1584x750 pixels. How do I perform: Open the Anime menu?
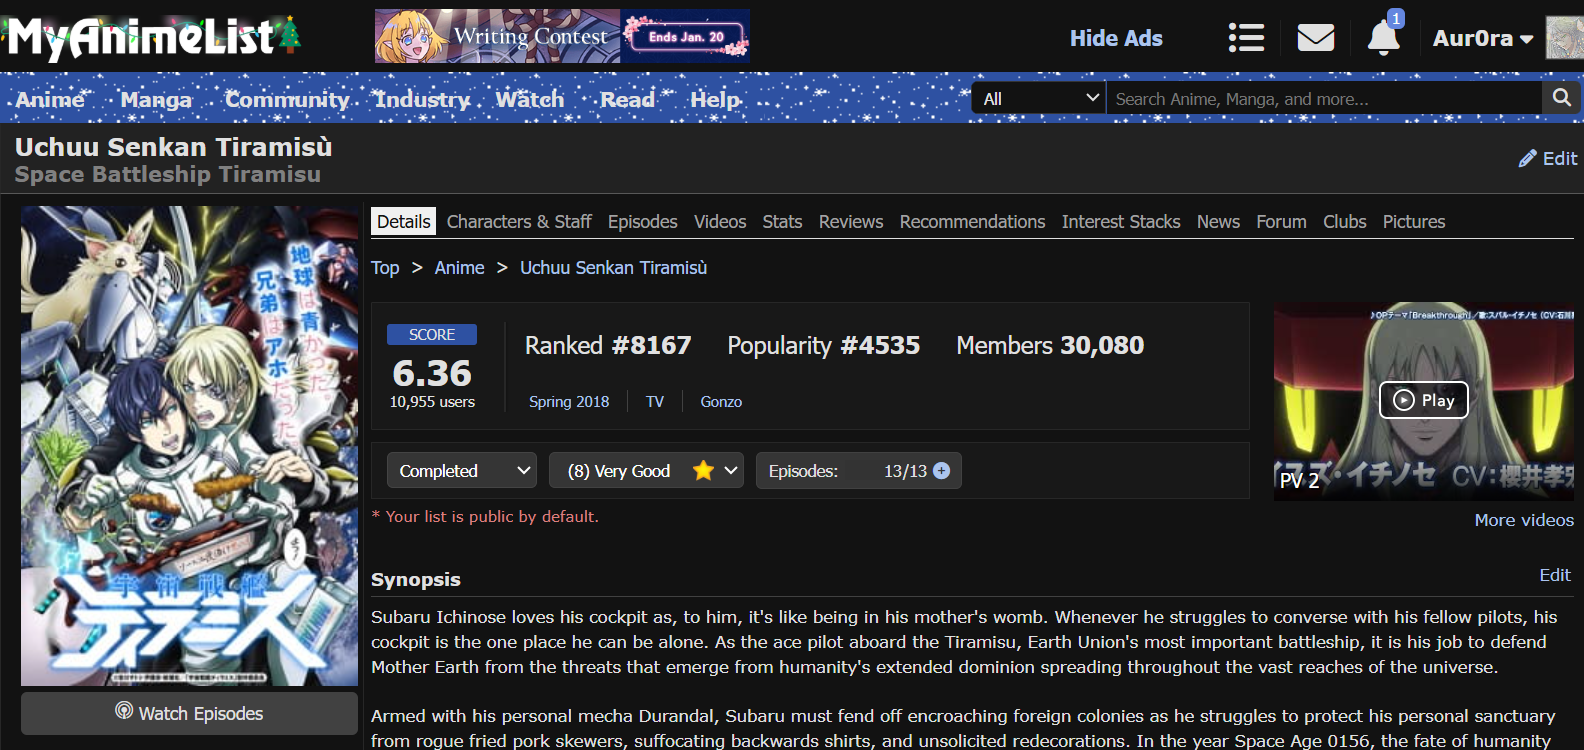pyautogui.click(x=50, y=99)
